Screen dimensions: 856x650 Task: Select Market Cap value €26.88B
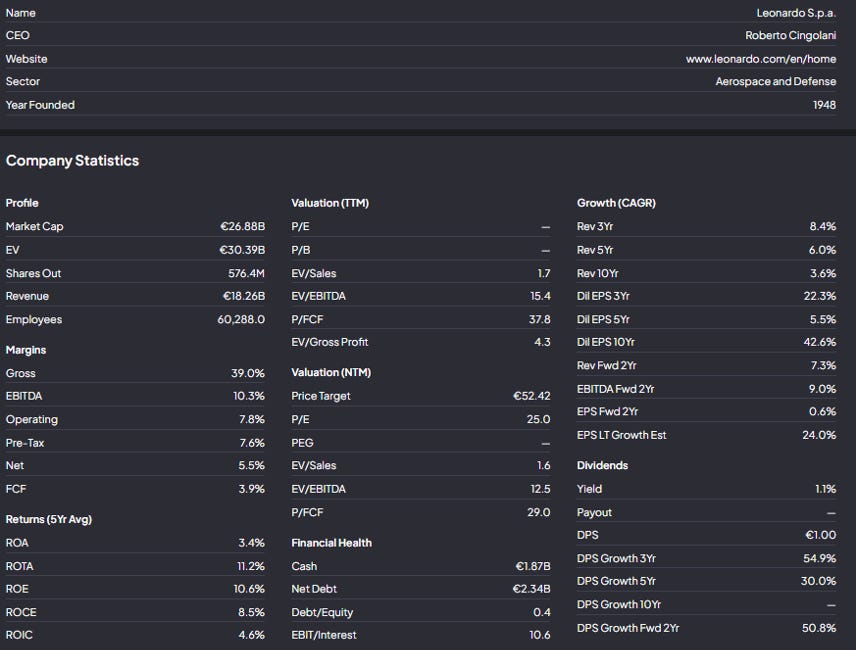coord(242,226)
